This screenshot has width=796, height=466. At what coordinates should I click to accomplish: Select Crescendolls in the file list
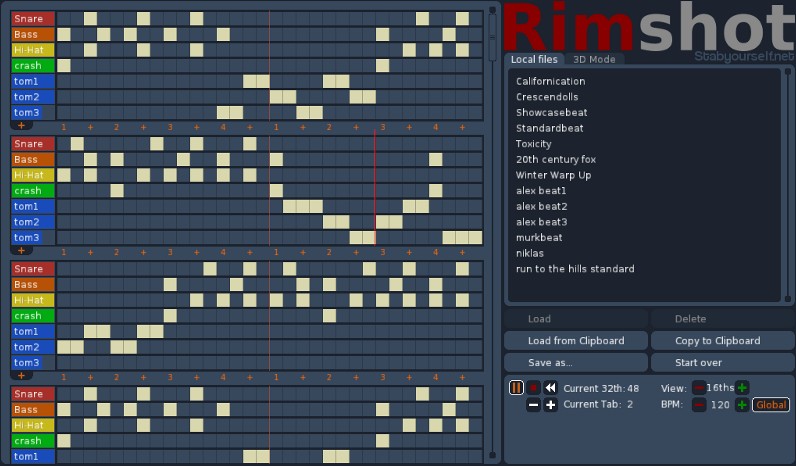pyautogui.click(x=547, y=97)
